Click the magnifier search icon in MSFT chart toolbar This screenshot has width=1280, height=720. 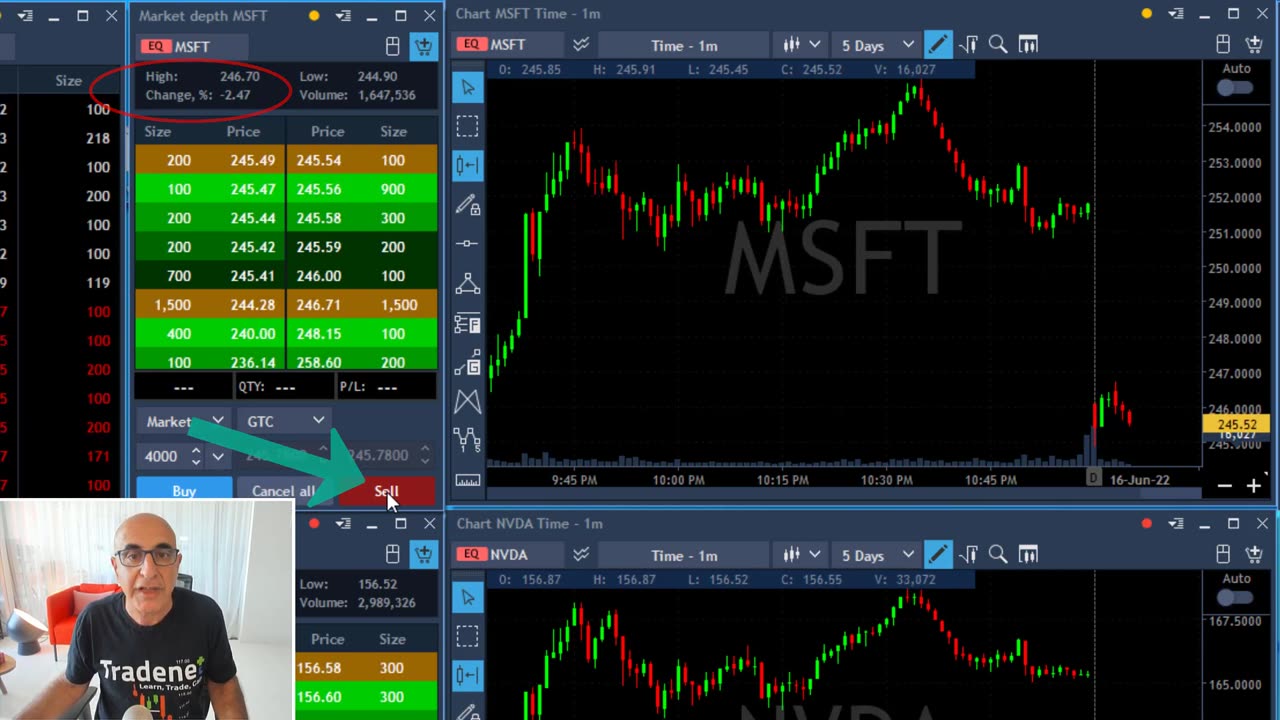point(998,44)
